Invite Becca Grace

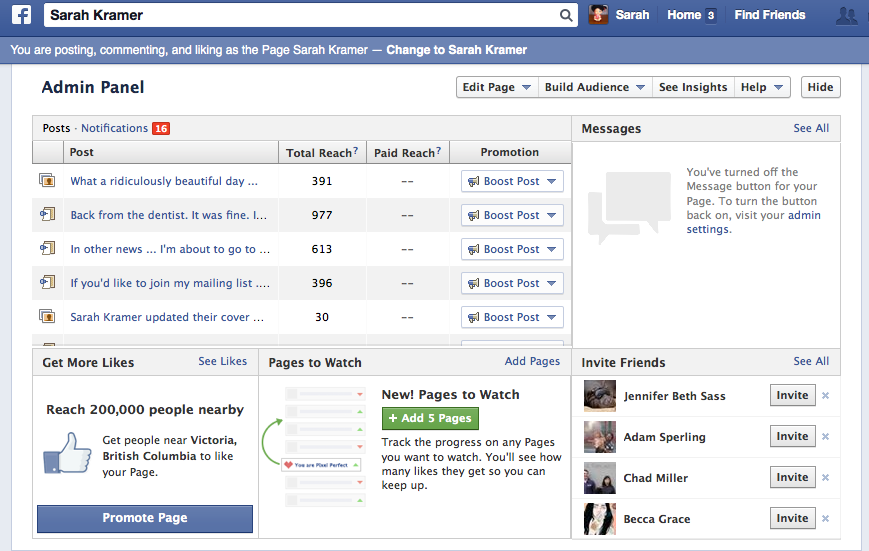tap(792, 518)
